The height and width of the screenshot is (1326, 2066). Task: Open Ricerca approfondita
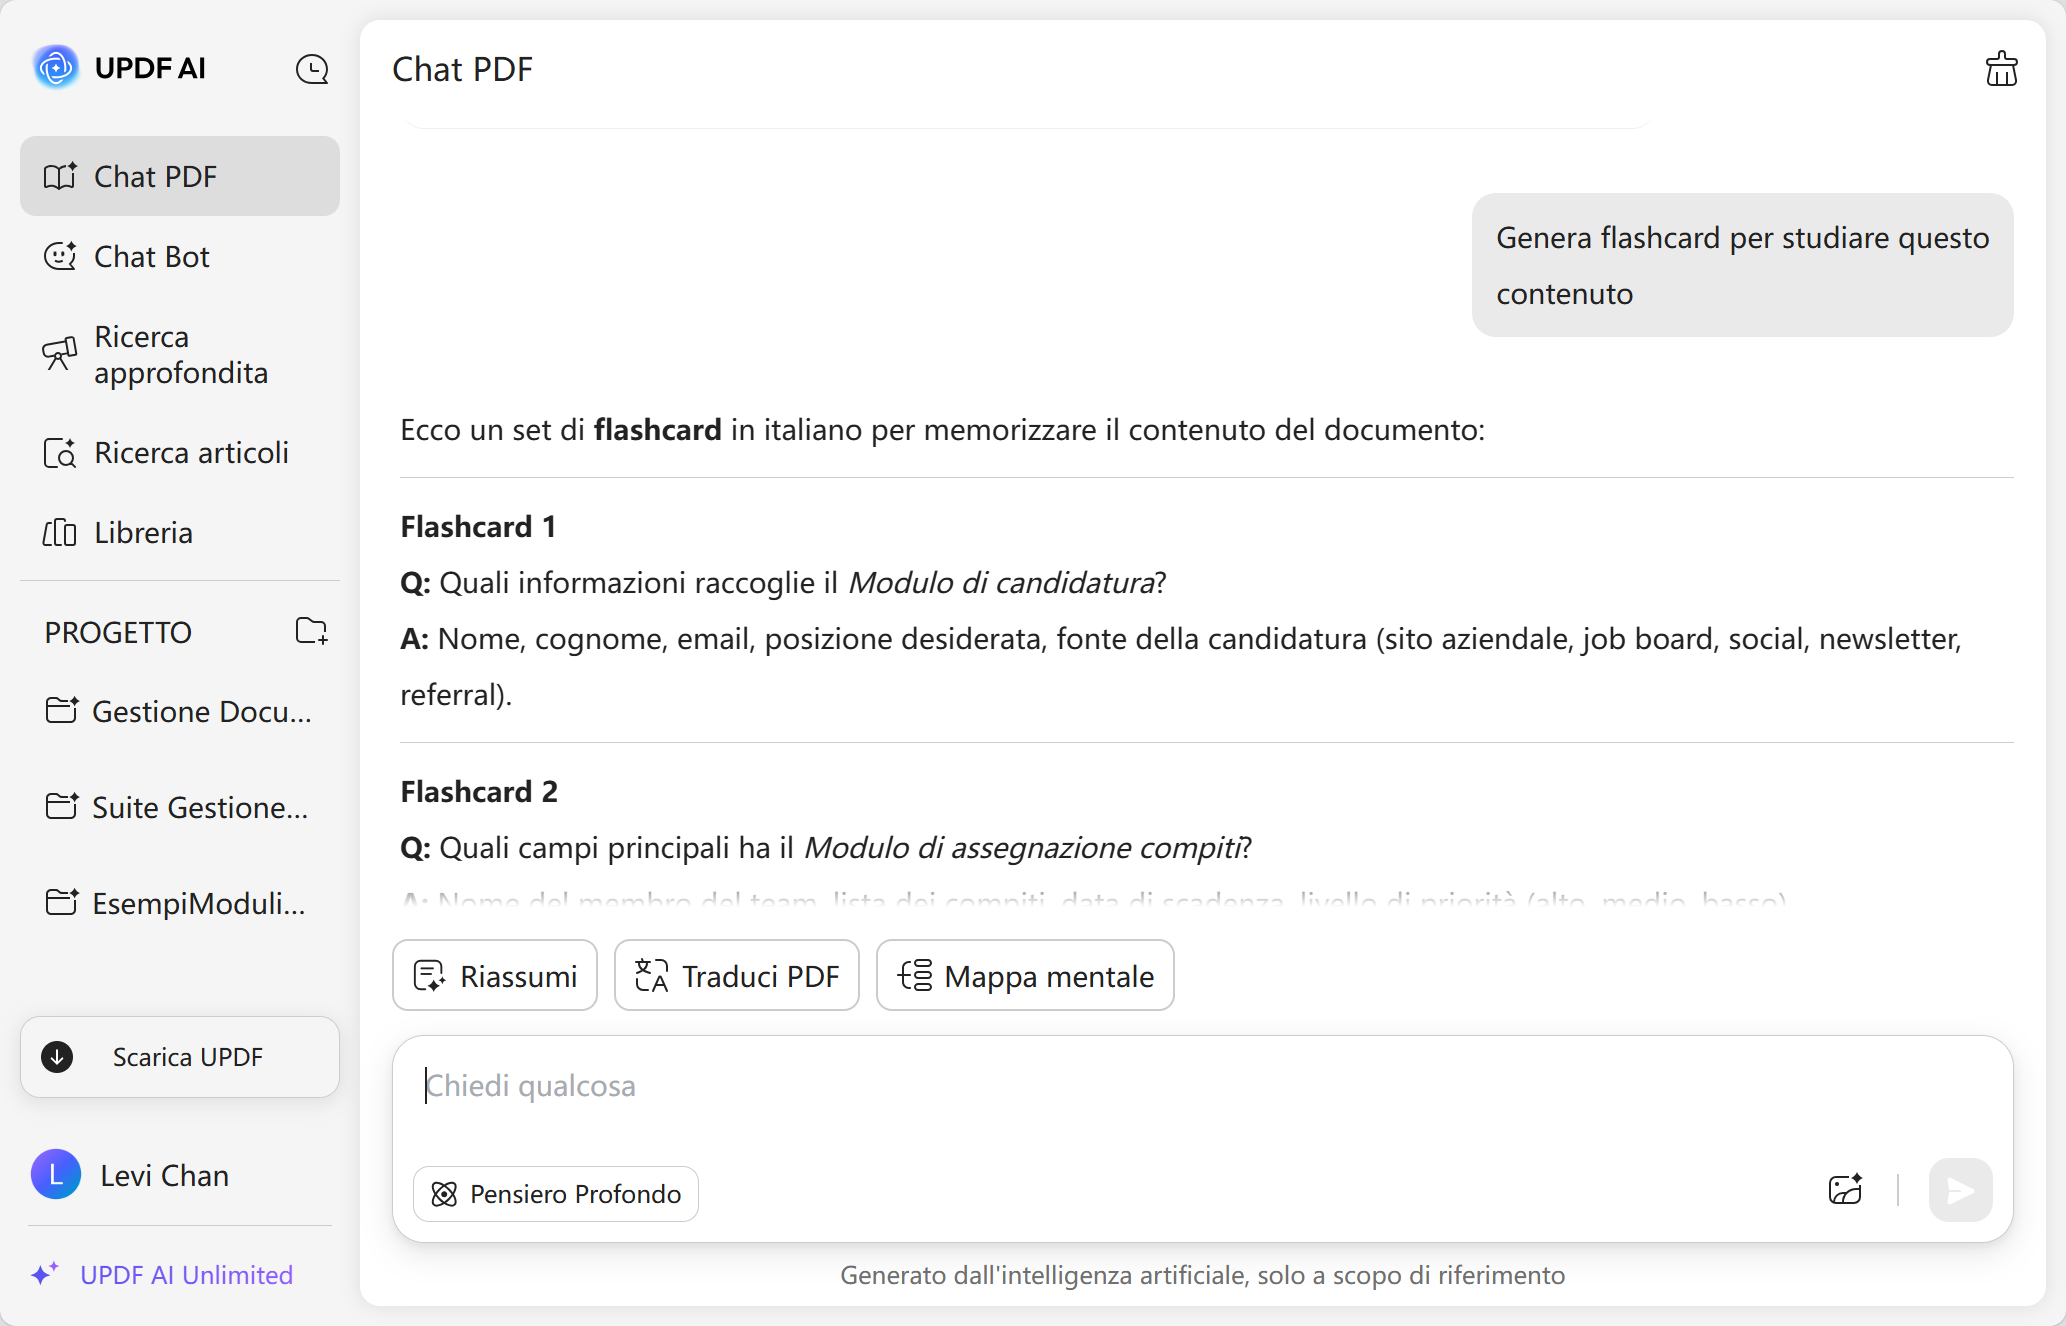pos(179,354)
